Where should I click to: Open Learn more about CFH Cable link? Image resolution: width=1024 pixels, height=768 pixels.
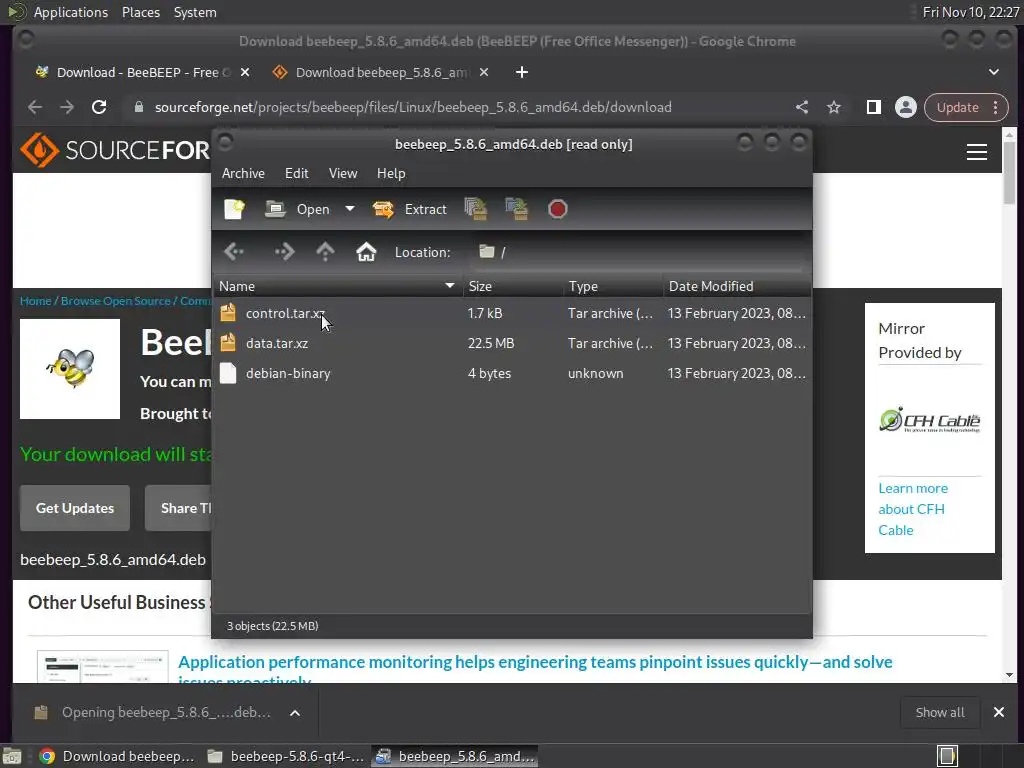(x=913, y=509)
